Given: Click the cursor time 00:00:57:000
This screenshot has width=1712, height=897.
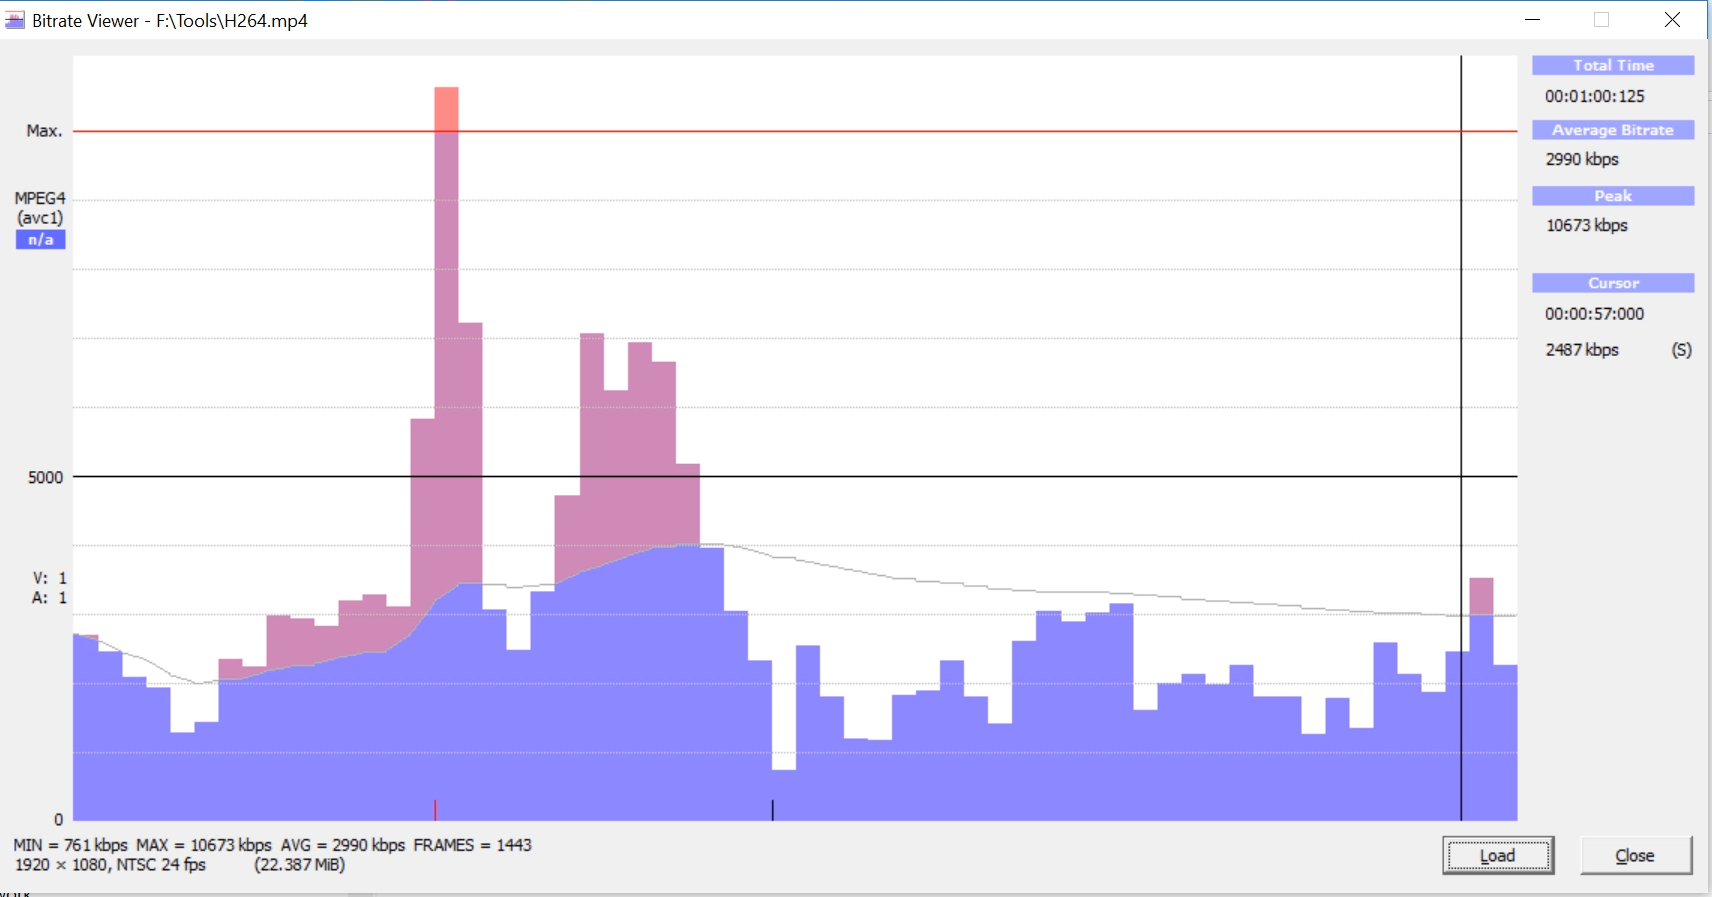Looking at the screenshot, I should [1594, 313].
